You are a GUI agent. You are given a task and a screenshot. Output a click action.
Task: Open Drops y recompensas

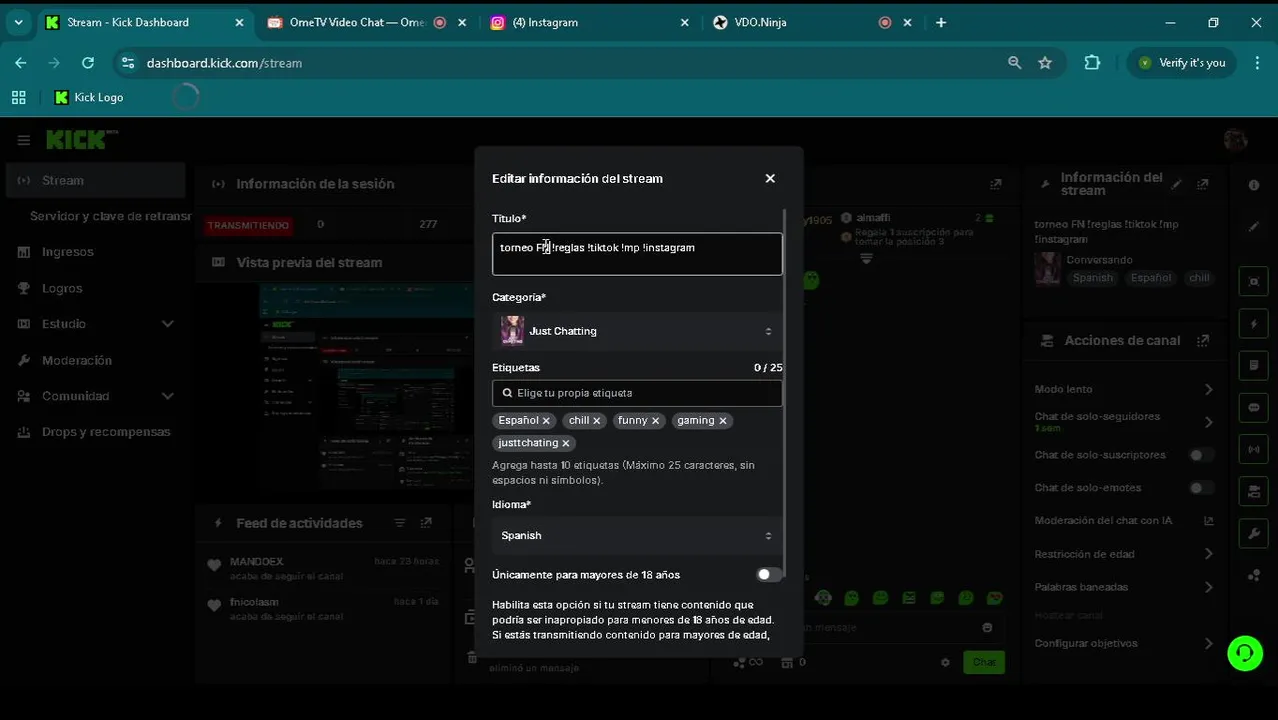tap(95, 432)
